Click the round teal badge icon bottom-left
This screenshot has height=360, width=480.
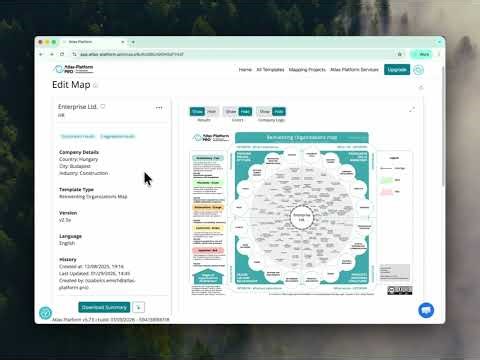coord(46,313)
